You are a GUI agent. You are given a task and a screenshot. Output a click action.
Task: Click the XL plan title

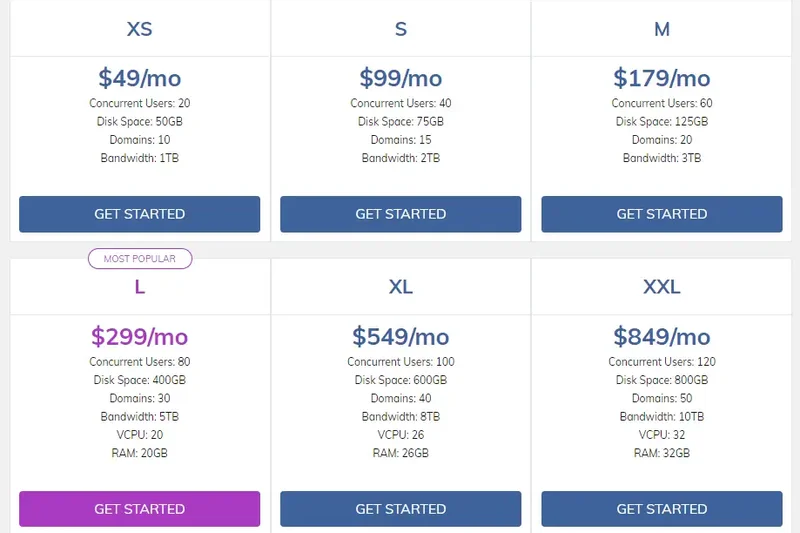point(401,287)
